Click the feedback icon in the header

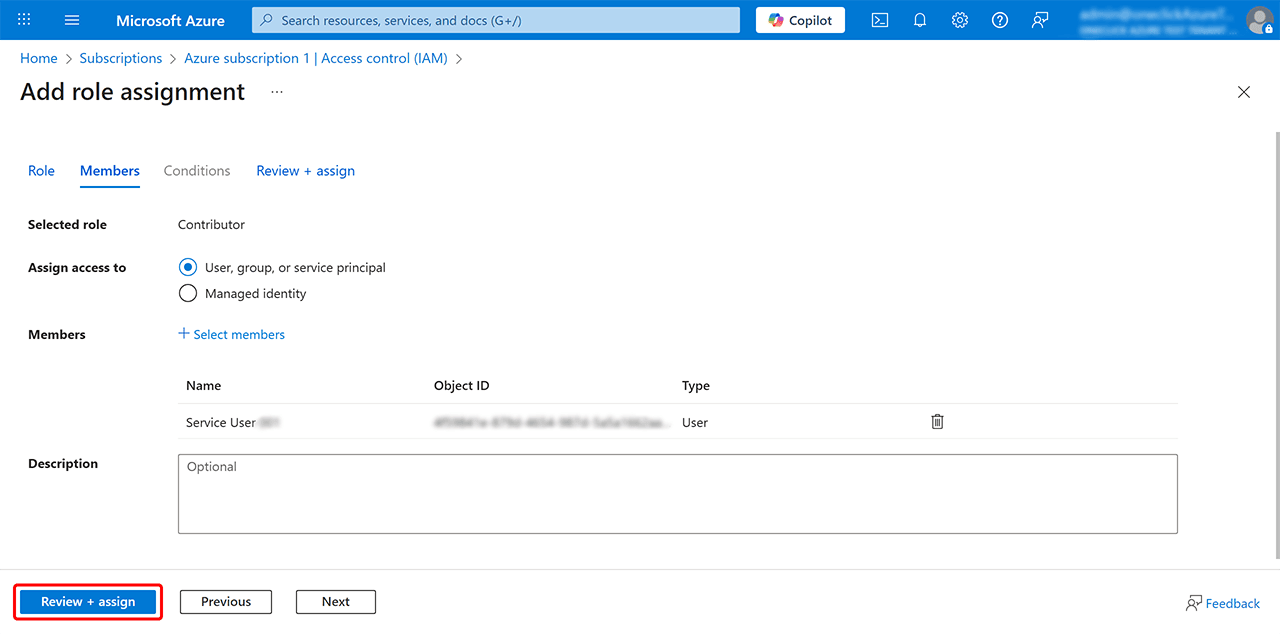coord(1040,20)
